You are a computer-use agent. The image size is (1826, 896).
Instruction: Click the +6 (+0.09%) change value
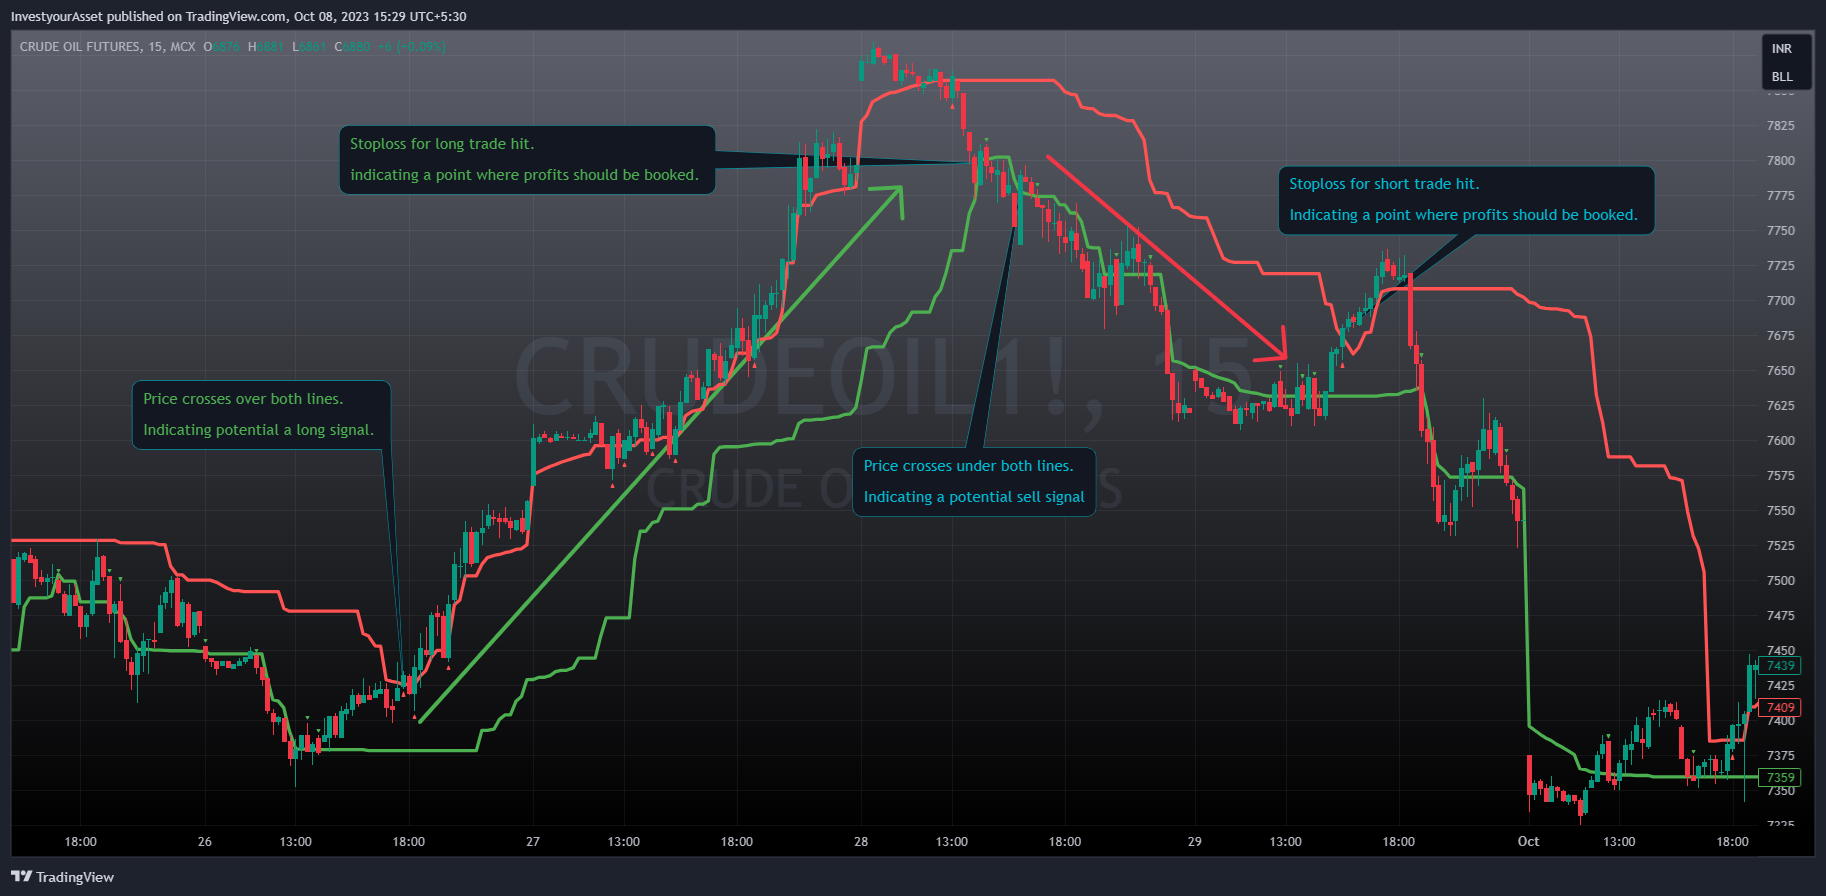(x=411, y=47)
